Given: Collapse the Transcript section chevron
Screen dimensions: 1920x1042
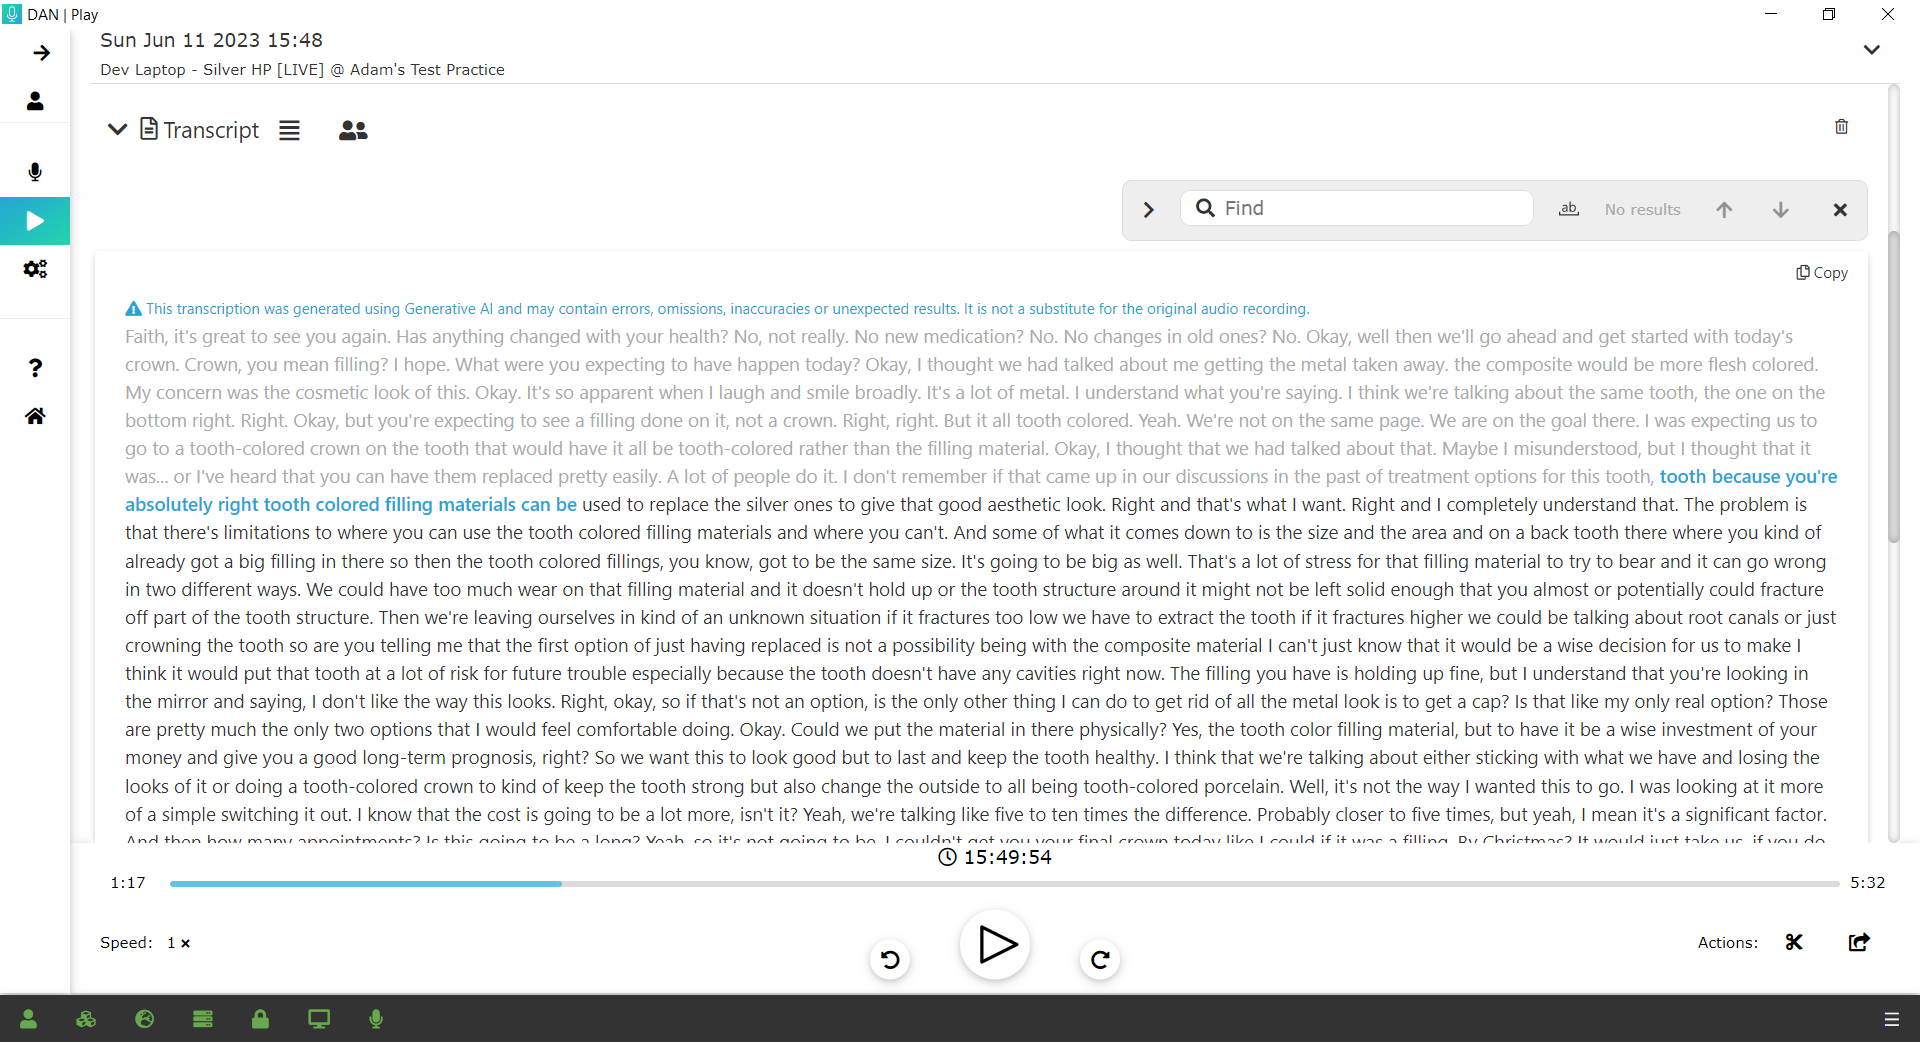Looking at the screenshot, I should click(117, 130).
